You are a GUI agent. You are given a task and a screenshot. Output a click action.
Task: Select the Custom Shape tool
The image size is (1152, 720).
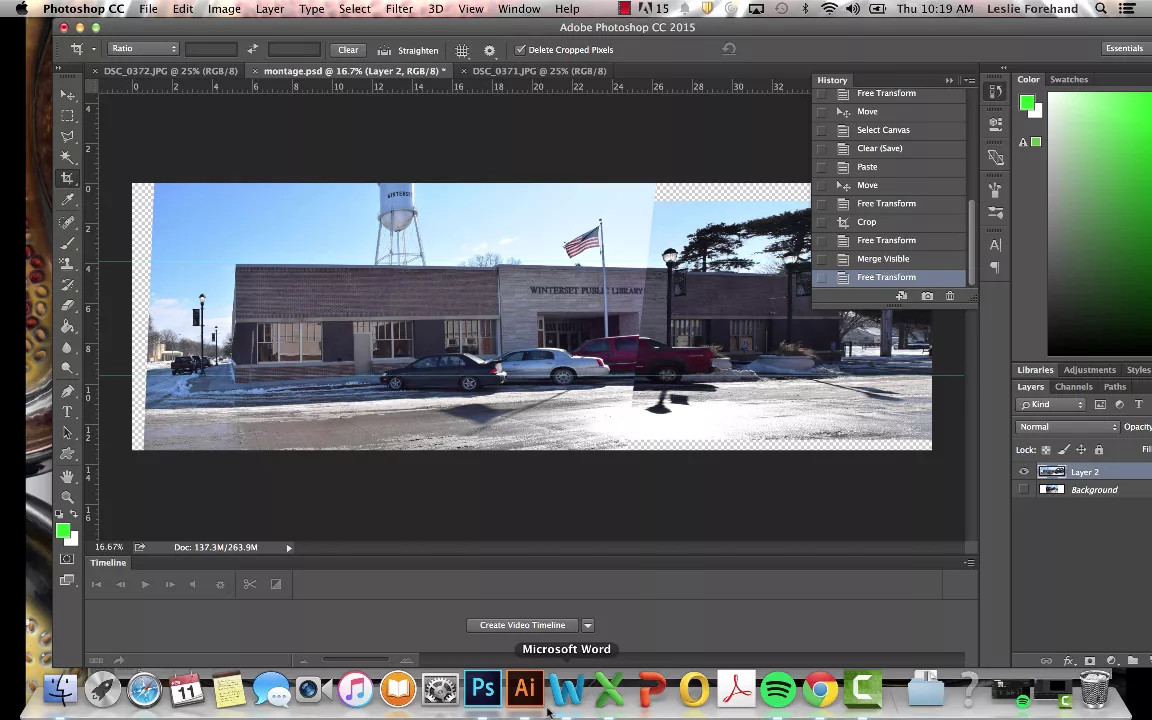tap(67, 453)
